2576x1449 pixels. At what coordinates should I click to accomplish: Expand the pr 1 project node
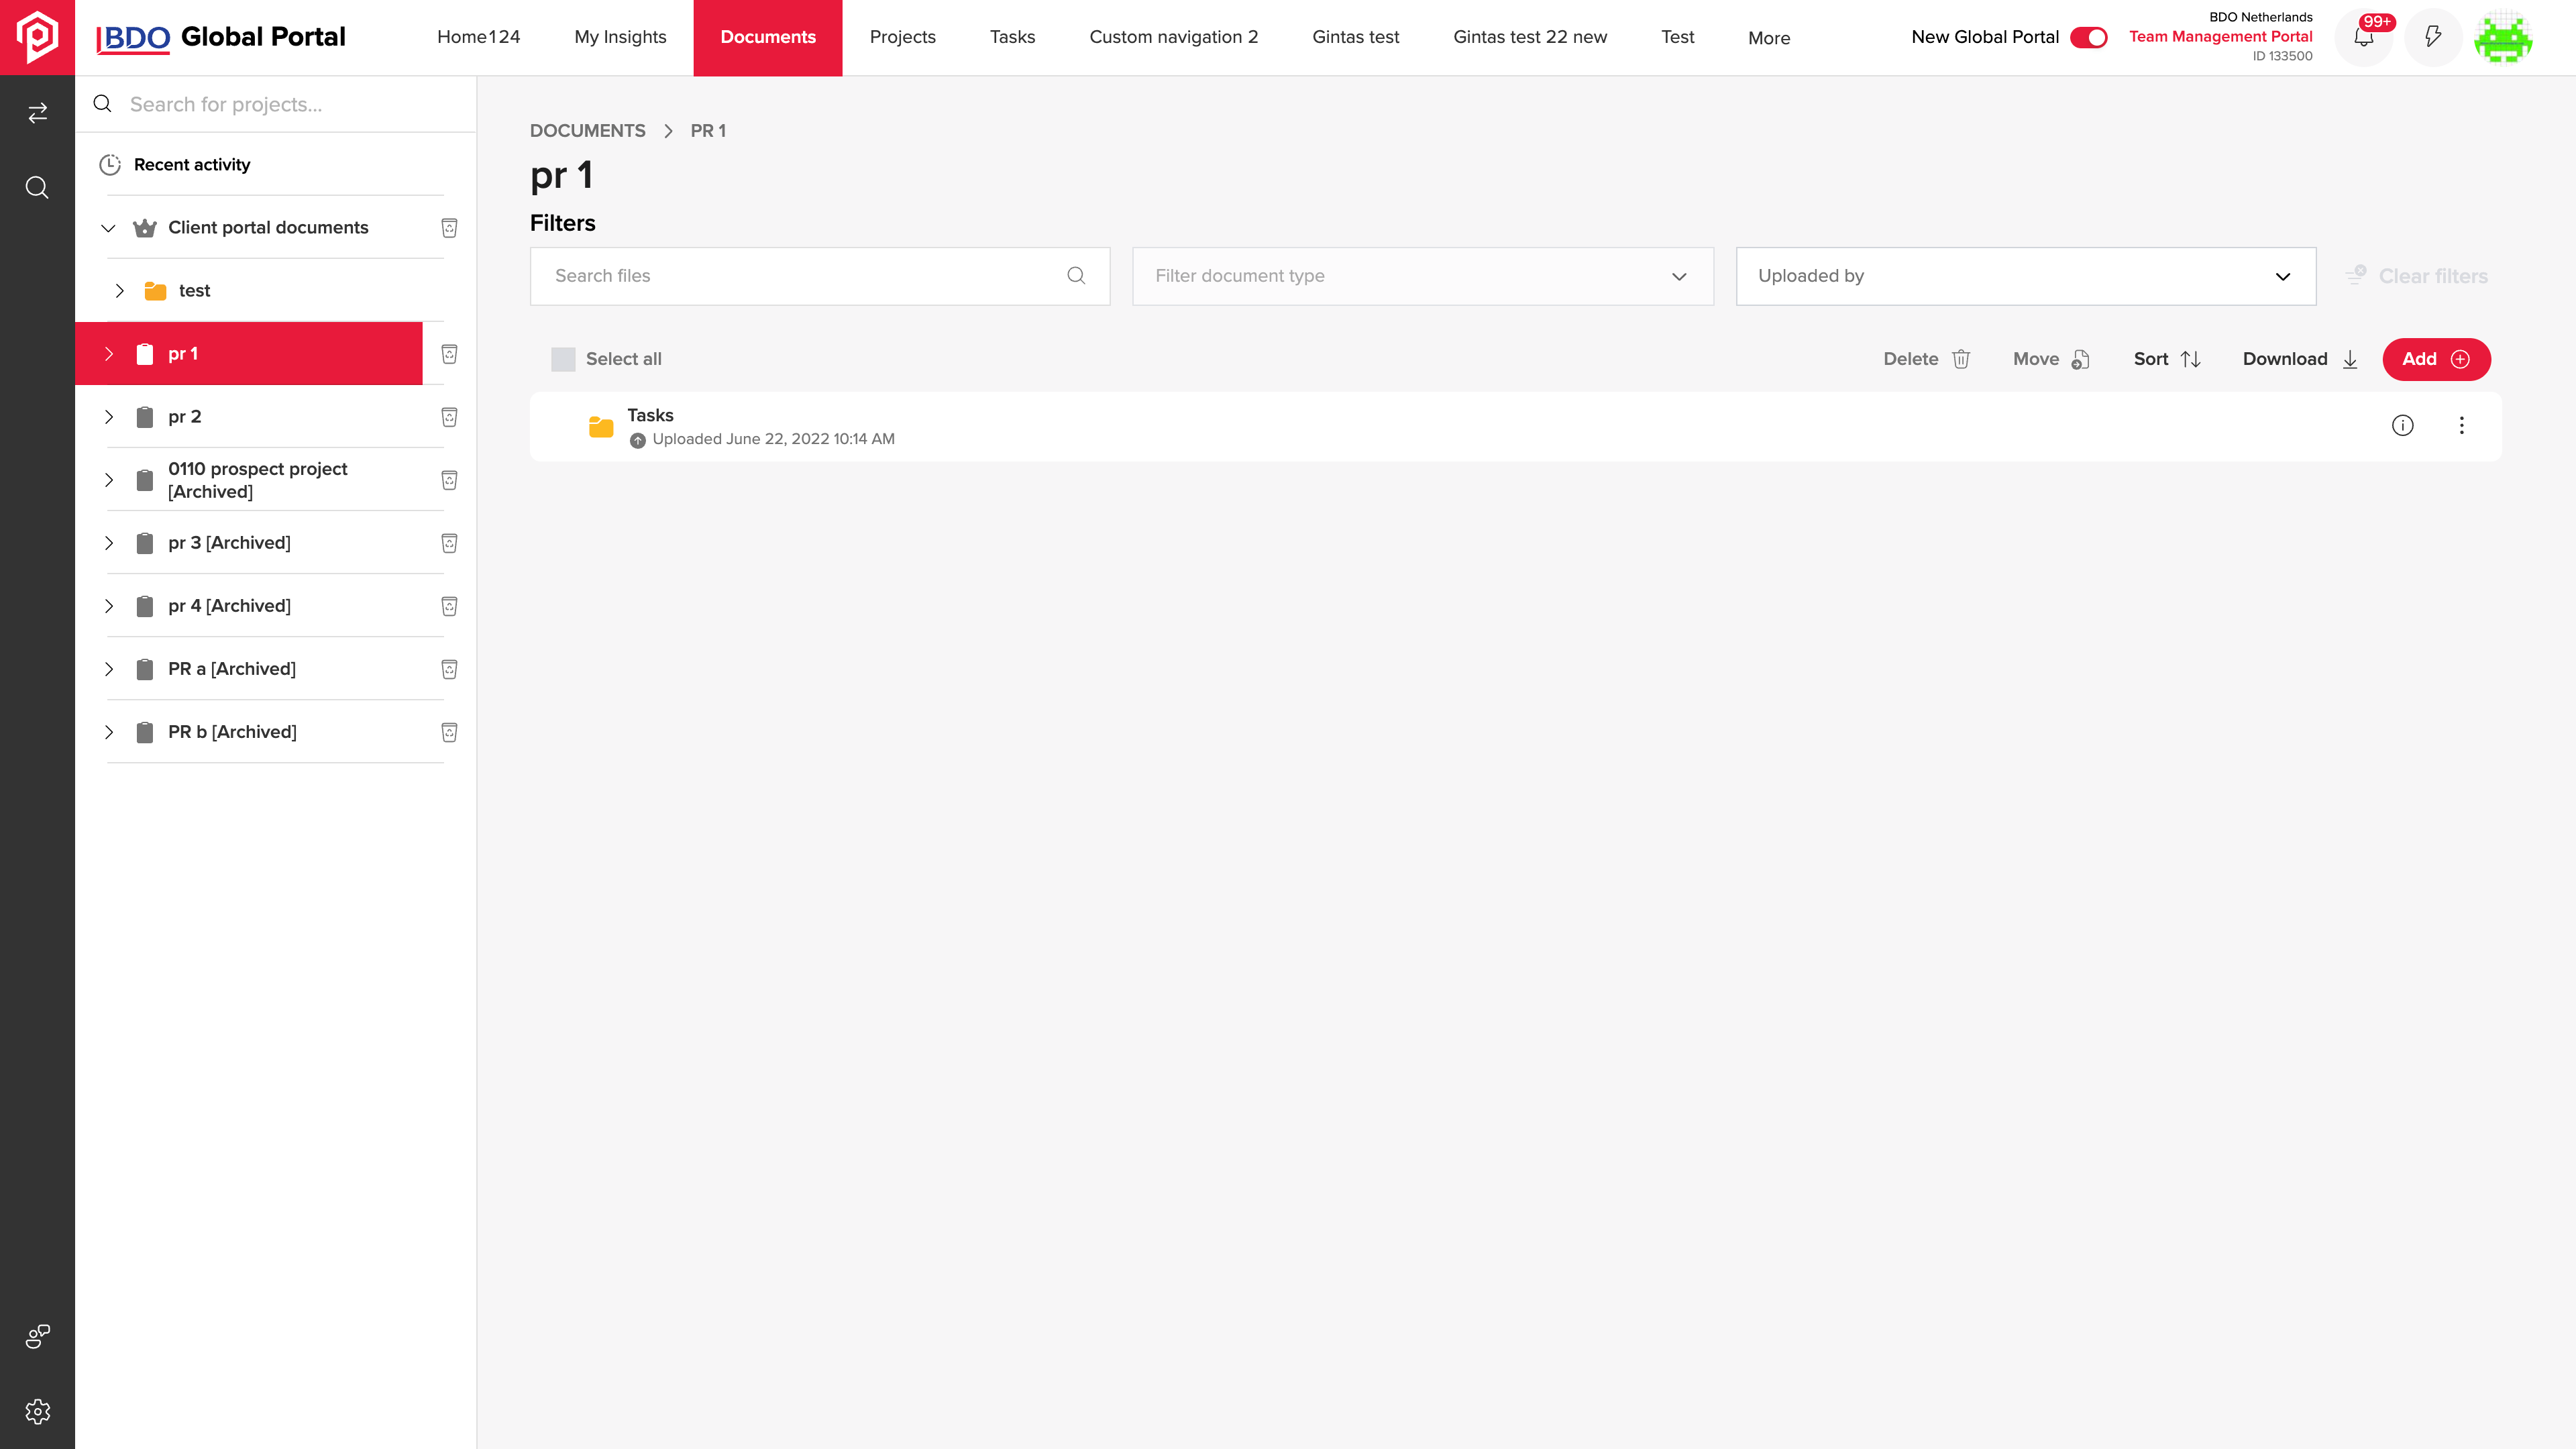[x=108, y=354]
